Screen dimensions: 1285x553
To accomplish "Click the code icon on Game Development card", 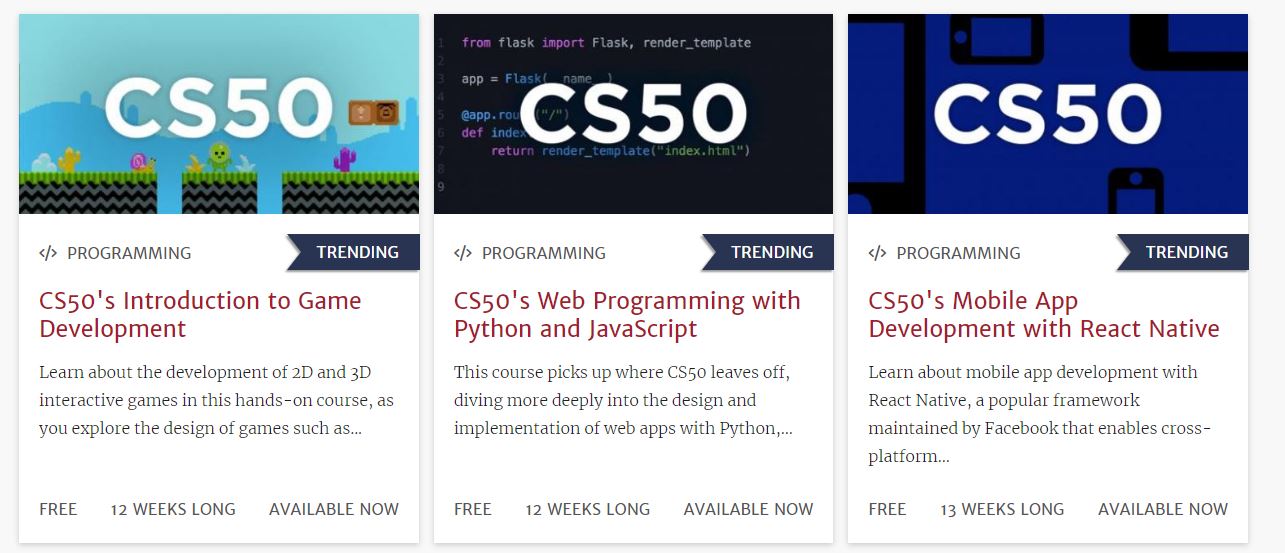I will click(x=48, y=253).
